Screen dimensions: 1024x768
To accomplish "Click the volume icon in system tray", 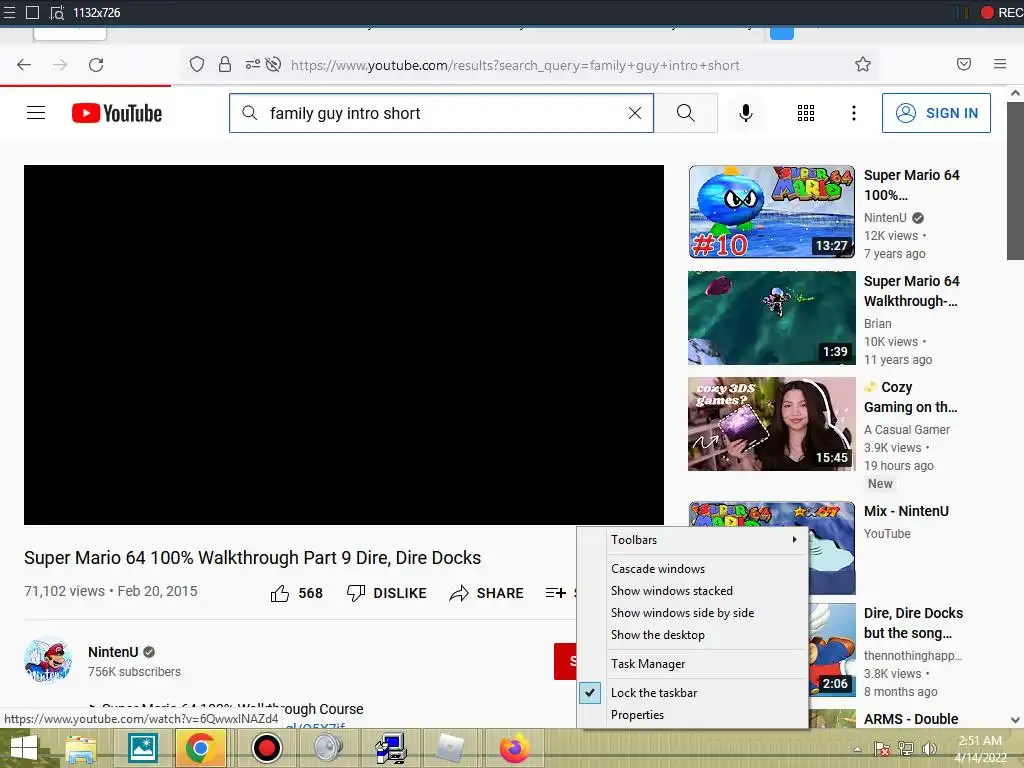I will tap(929, 749).
